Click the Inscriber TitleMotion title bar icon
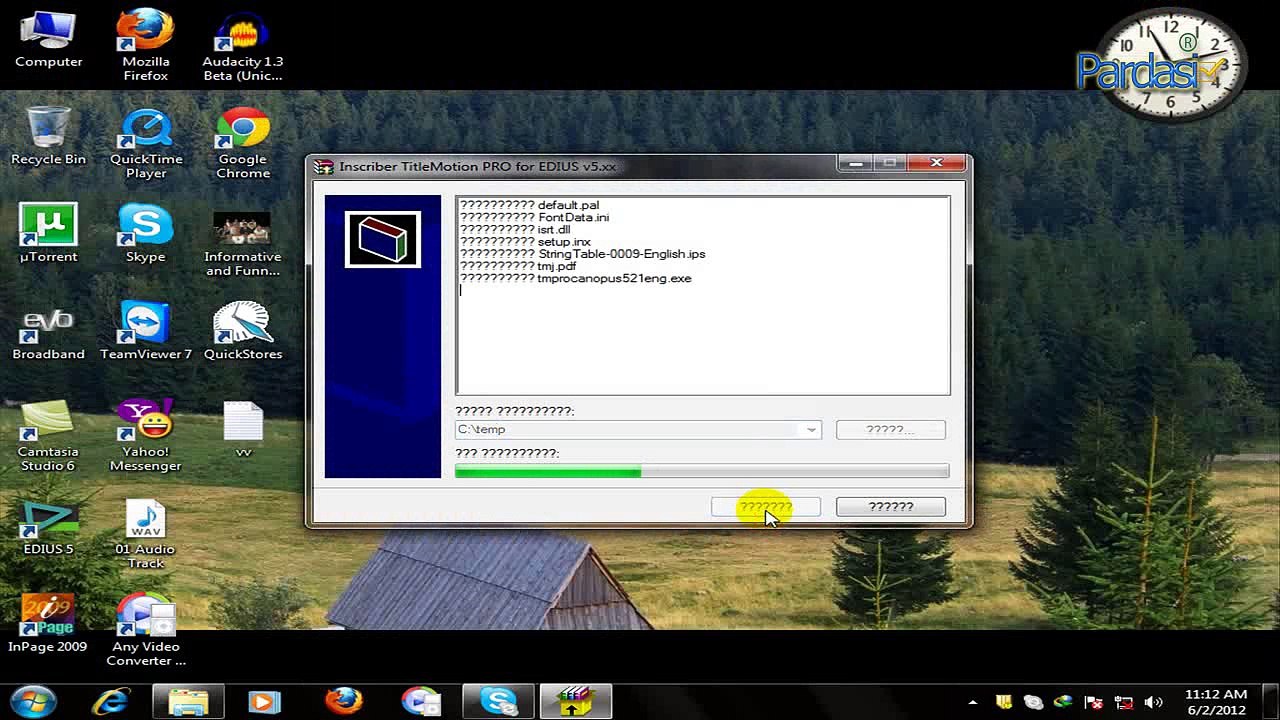Image resolution: width=1280 pixels, height=720 pixels. coord(323,166)
